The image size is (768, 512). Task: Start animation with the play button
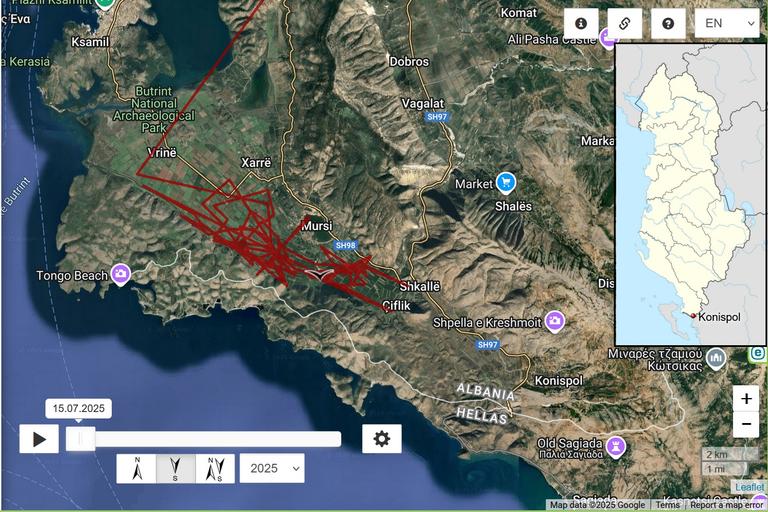[39, 439]
